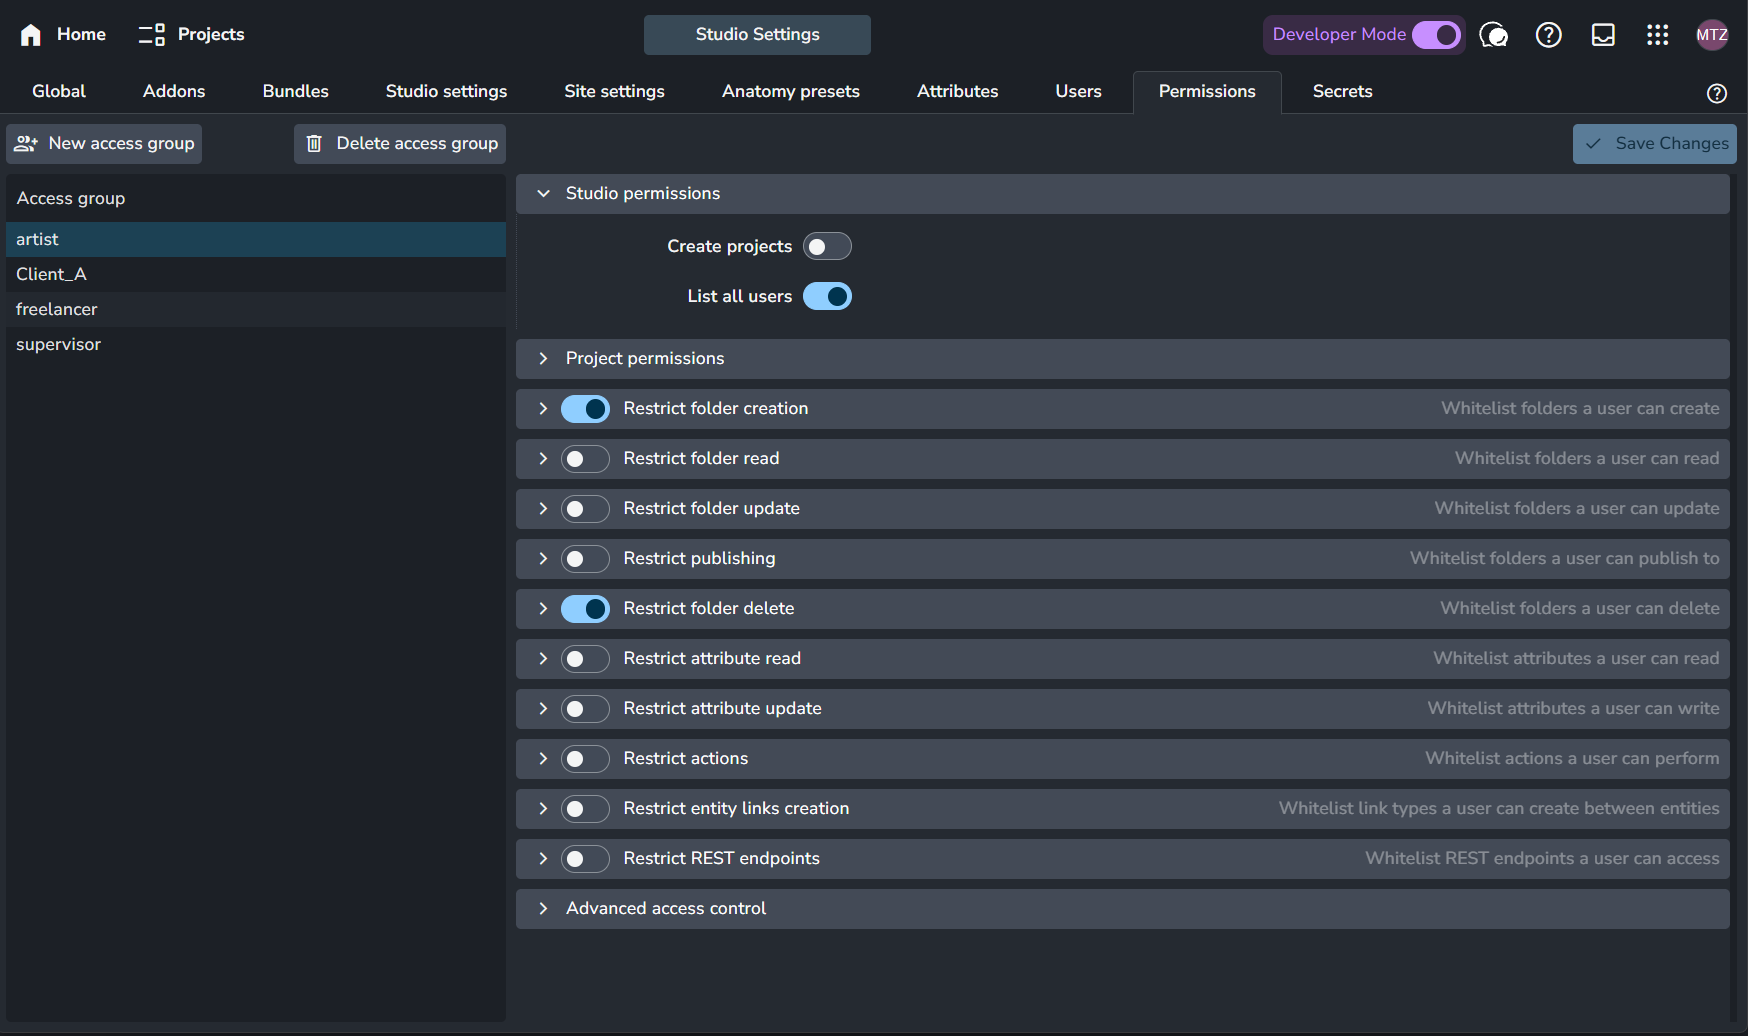Disable the Developer Mode toggle

[1436, 35]
